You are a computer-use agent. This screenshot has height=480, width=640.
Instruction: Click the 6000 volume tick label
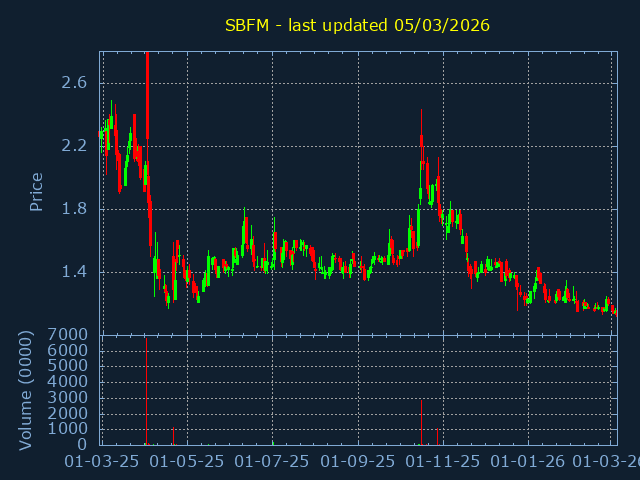(69, 351)
